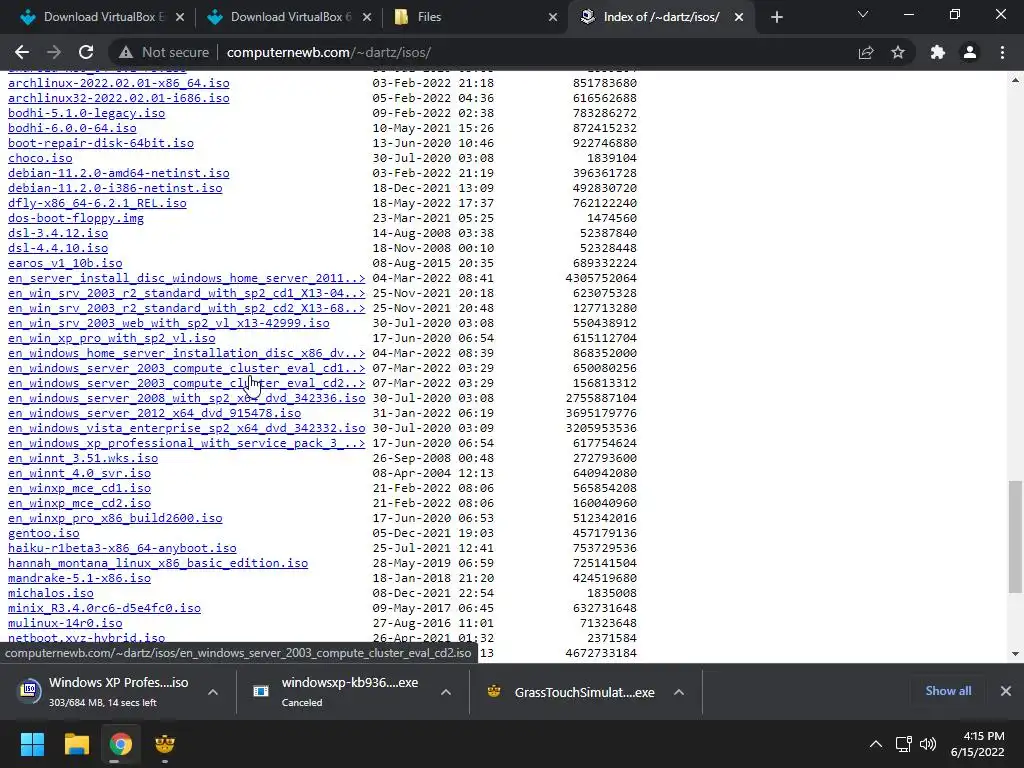Open GrassTouchSimulat....exe download item
Viewport: 1024px width, 768px height.
571,692
